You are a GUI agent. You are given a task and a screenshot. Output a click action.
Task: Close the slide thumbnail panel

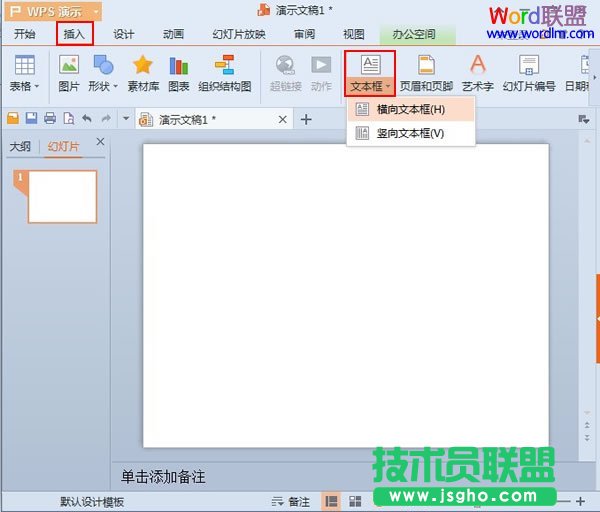(x=100, y=142)
